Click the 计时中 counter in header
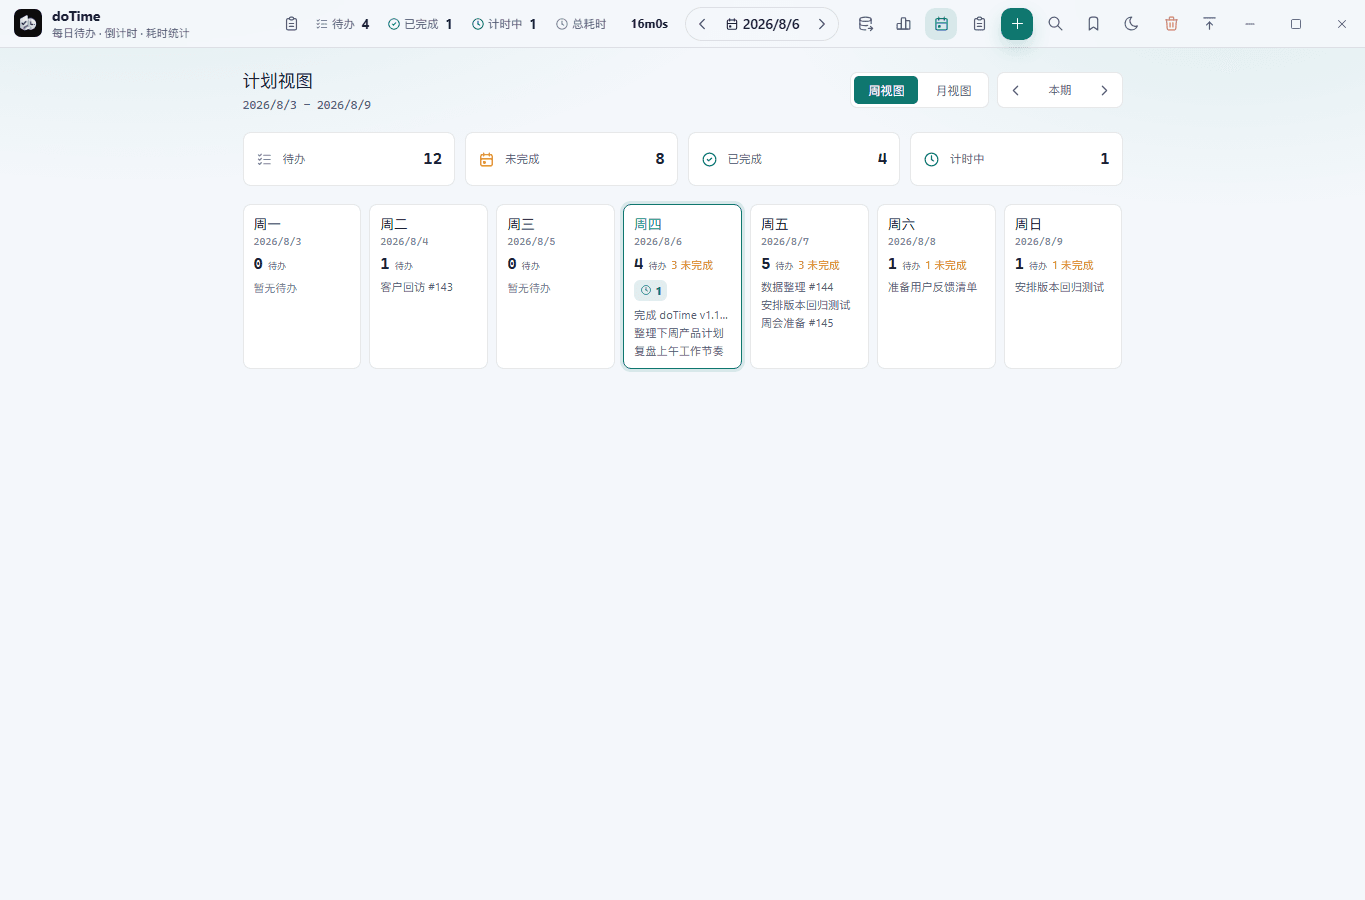This screenshot has width=1365, height=900. (504, 24)
